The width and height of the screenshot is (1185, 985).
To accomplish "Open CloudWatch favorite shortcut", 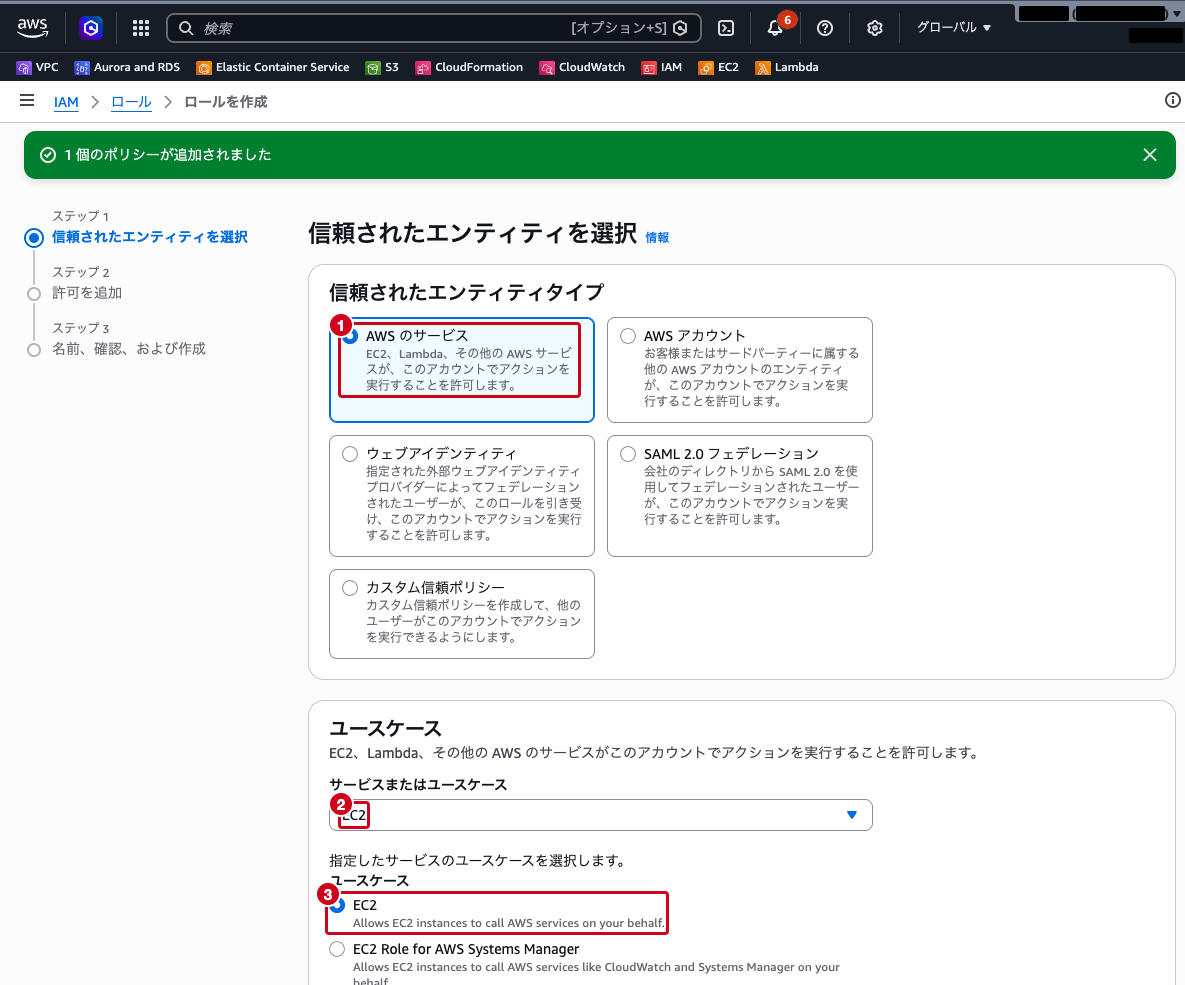I will 582,67.
